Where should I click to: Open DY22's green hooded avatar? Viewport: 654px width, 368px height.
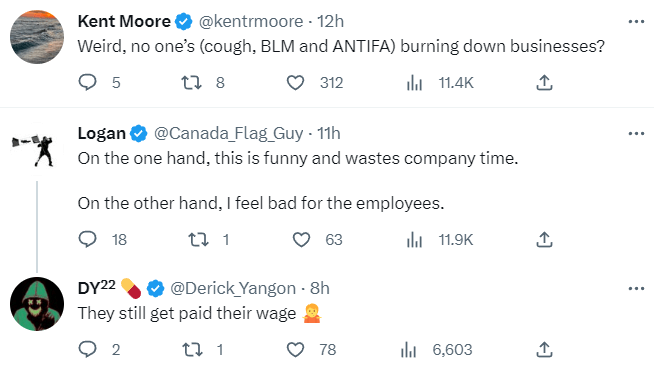tap(37, 304)
